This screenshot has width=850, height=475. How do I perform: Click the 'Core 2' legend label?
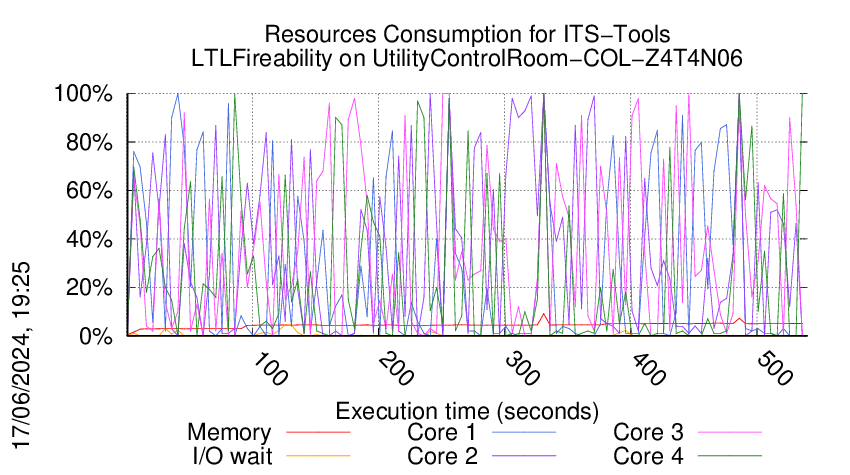click(x=442, y=456)
